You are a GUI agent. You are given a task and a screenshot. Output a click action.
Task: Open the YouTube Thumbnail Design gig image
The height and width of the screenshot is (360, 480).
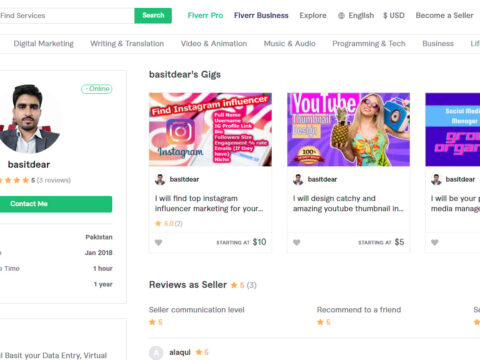point(349,130)
